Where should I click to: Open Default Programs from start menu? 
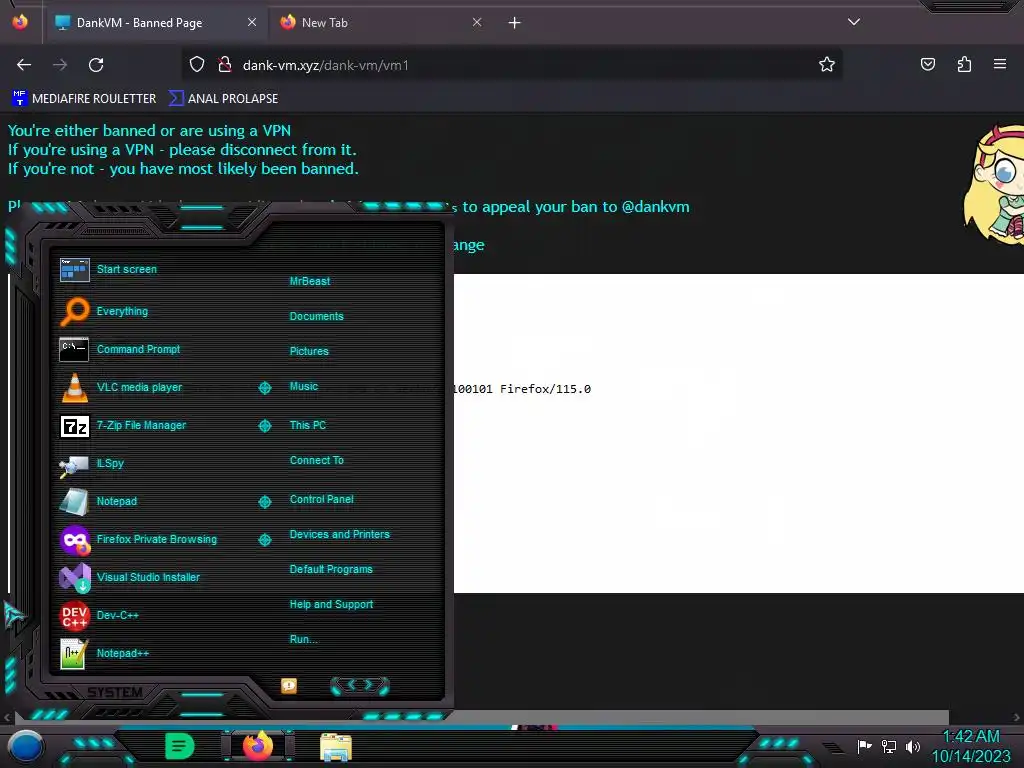pos(330,569)
